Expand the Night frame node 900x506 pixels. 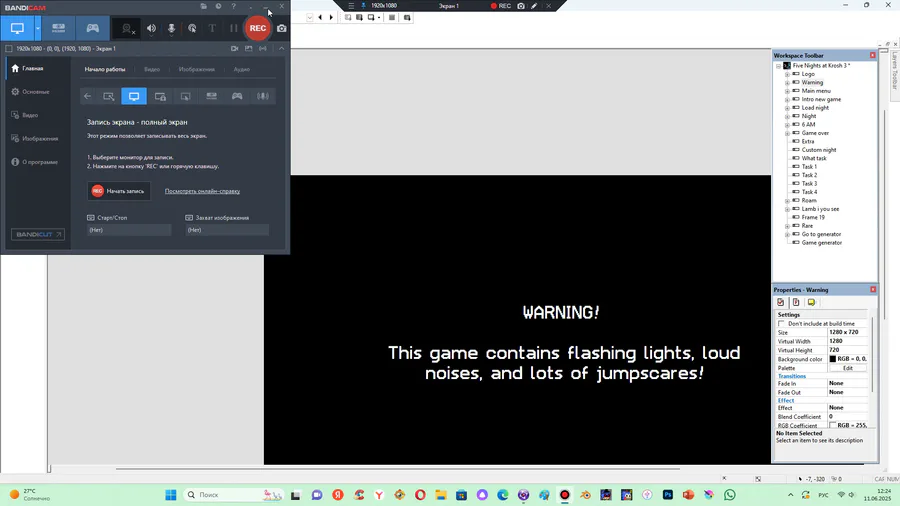click(x=787, y=116)
